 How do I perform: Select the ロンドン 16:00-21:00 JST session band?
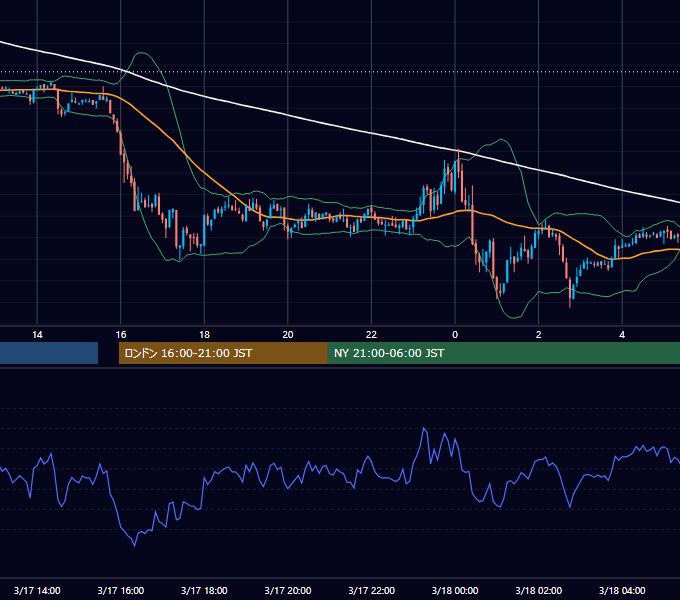point(223,353)
